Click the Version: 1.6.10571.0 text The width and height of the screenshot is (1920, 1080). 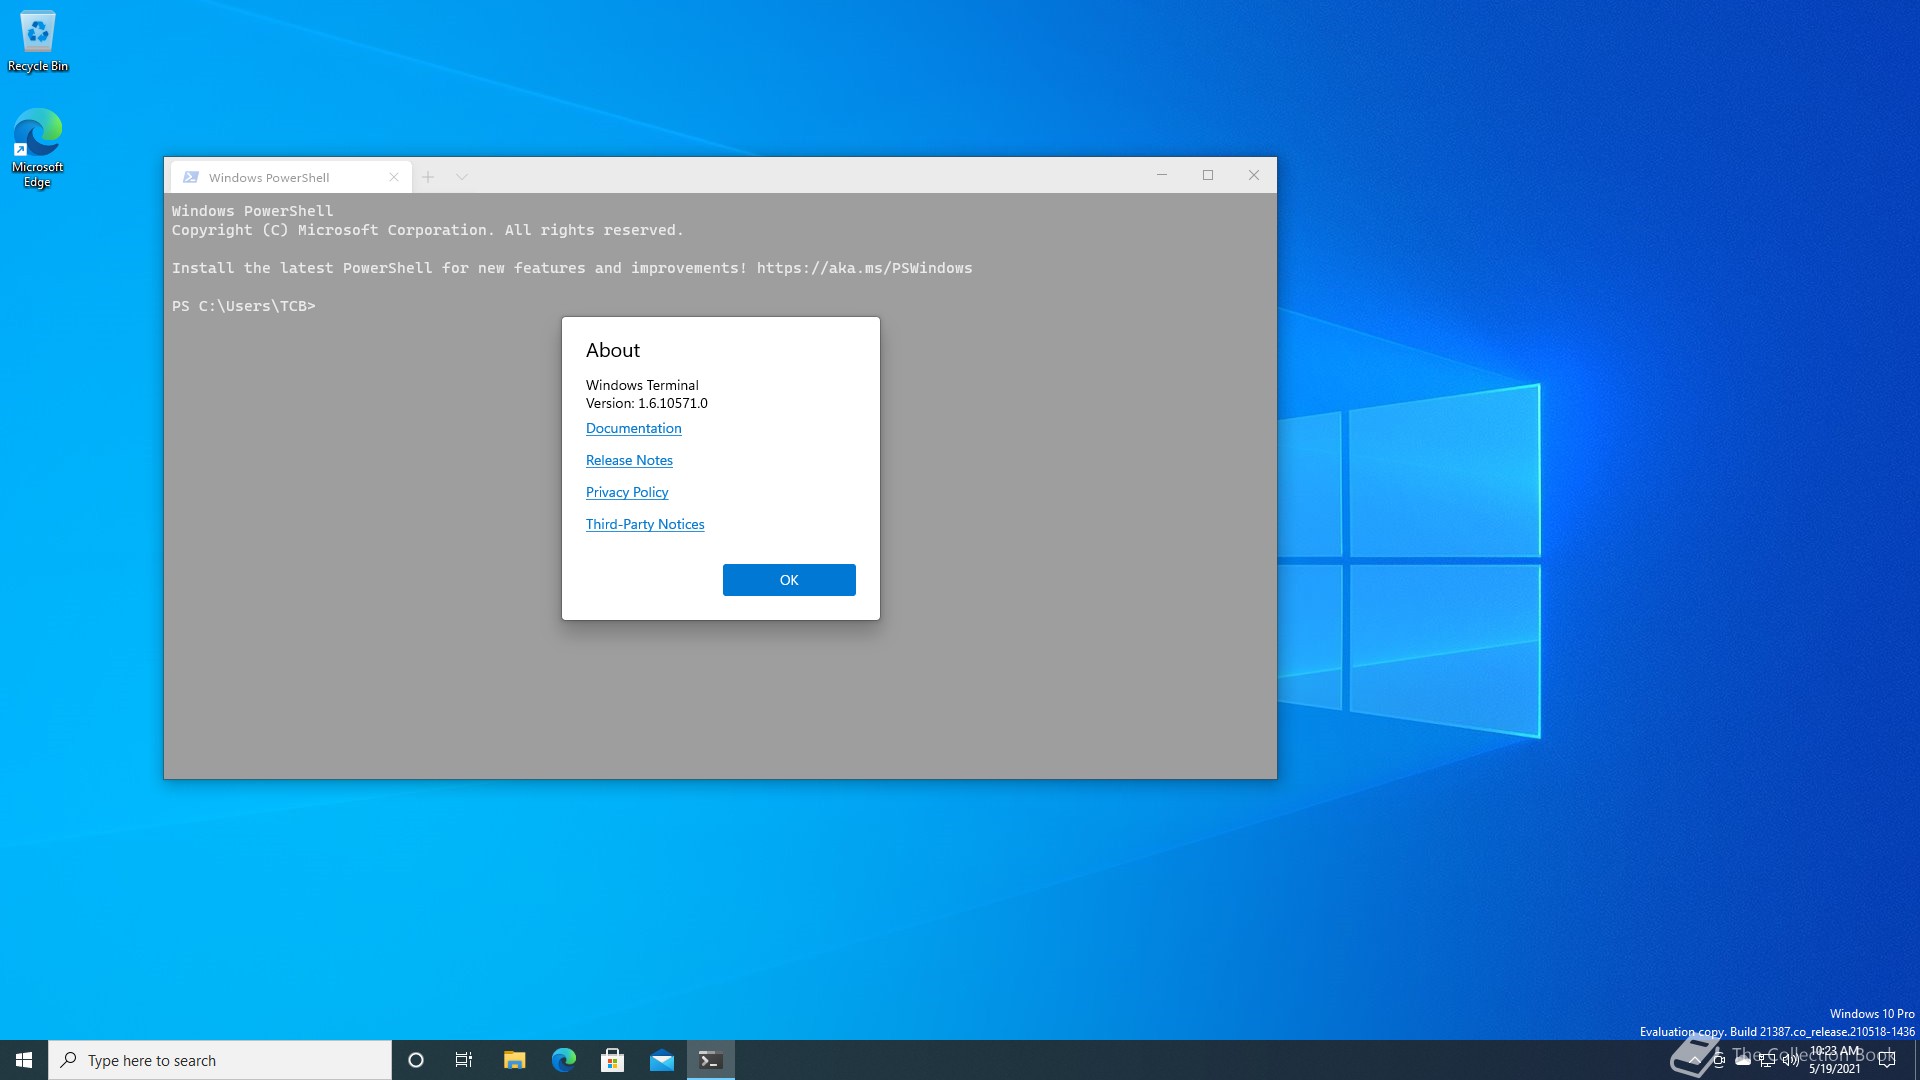click(x=647, y=403)
